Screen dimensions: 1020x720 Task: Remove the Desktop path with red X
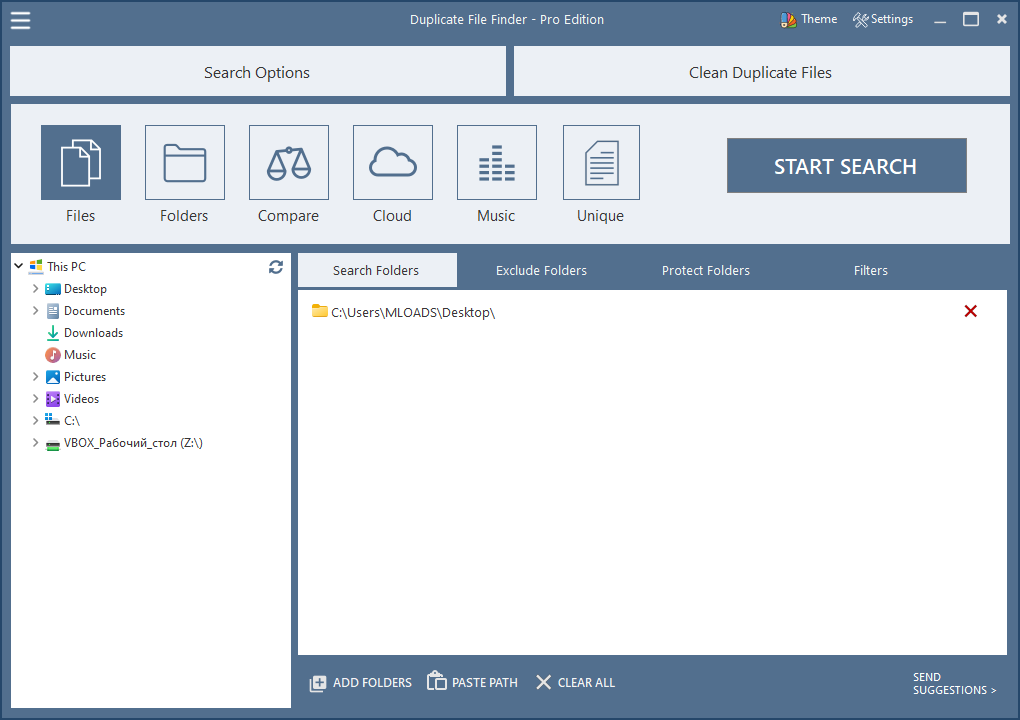970,312
